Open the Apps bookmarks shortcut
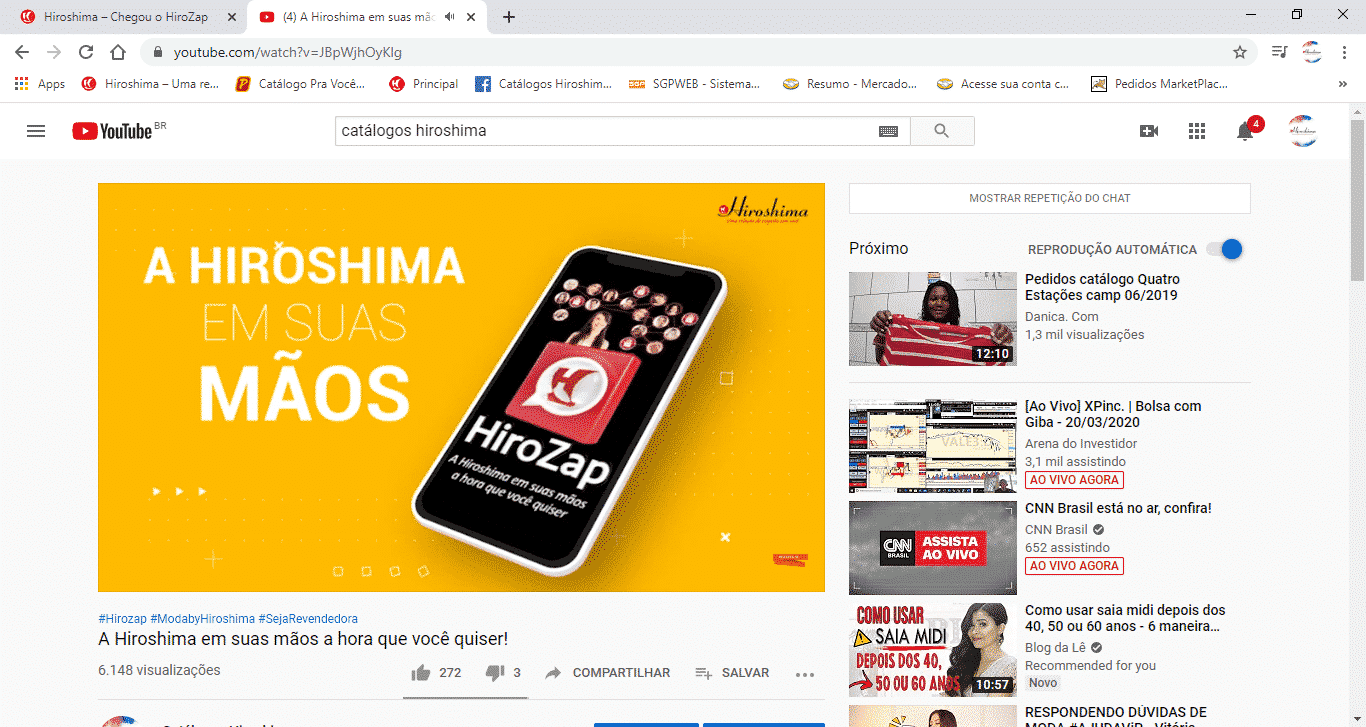Screen dimensions: 1366x727 coord(40,84)
